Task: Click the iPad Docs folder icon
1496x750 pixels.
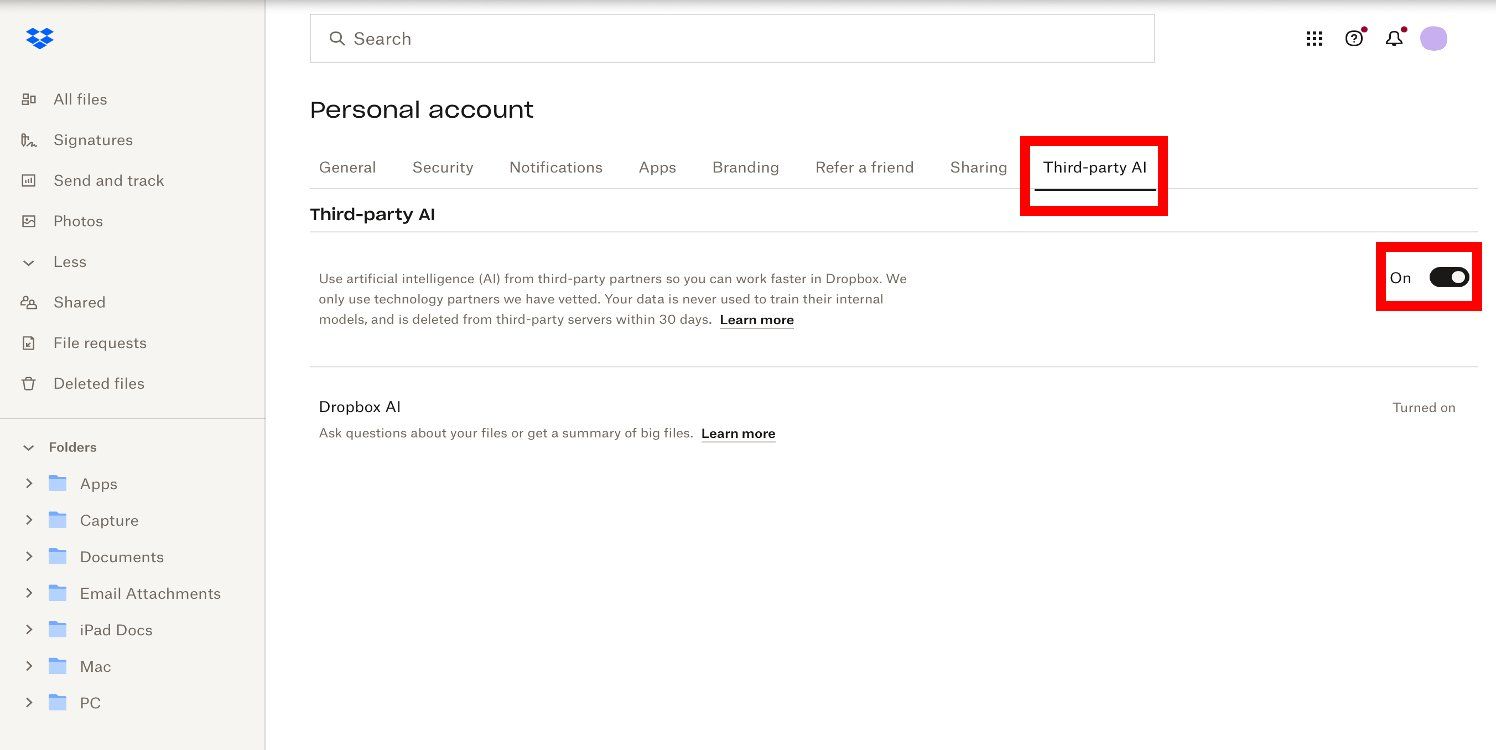Action: coord(58,630)
